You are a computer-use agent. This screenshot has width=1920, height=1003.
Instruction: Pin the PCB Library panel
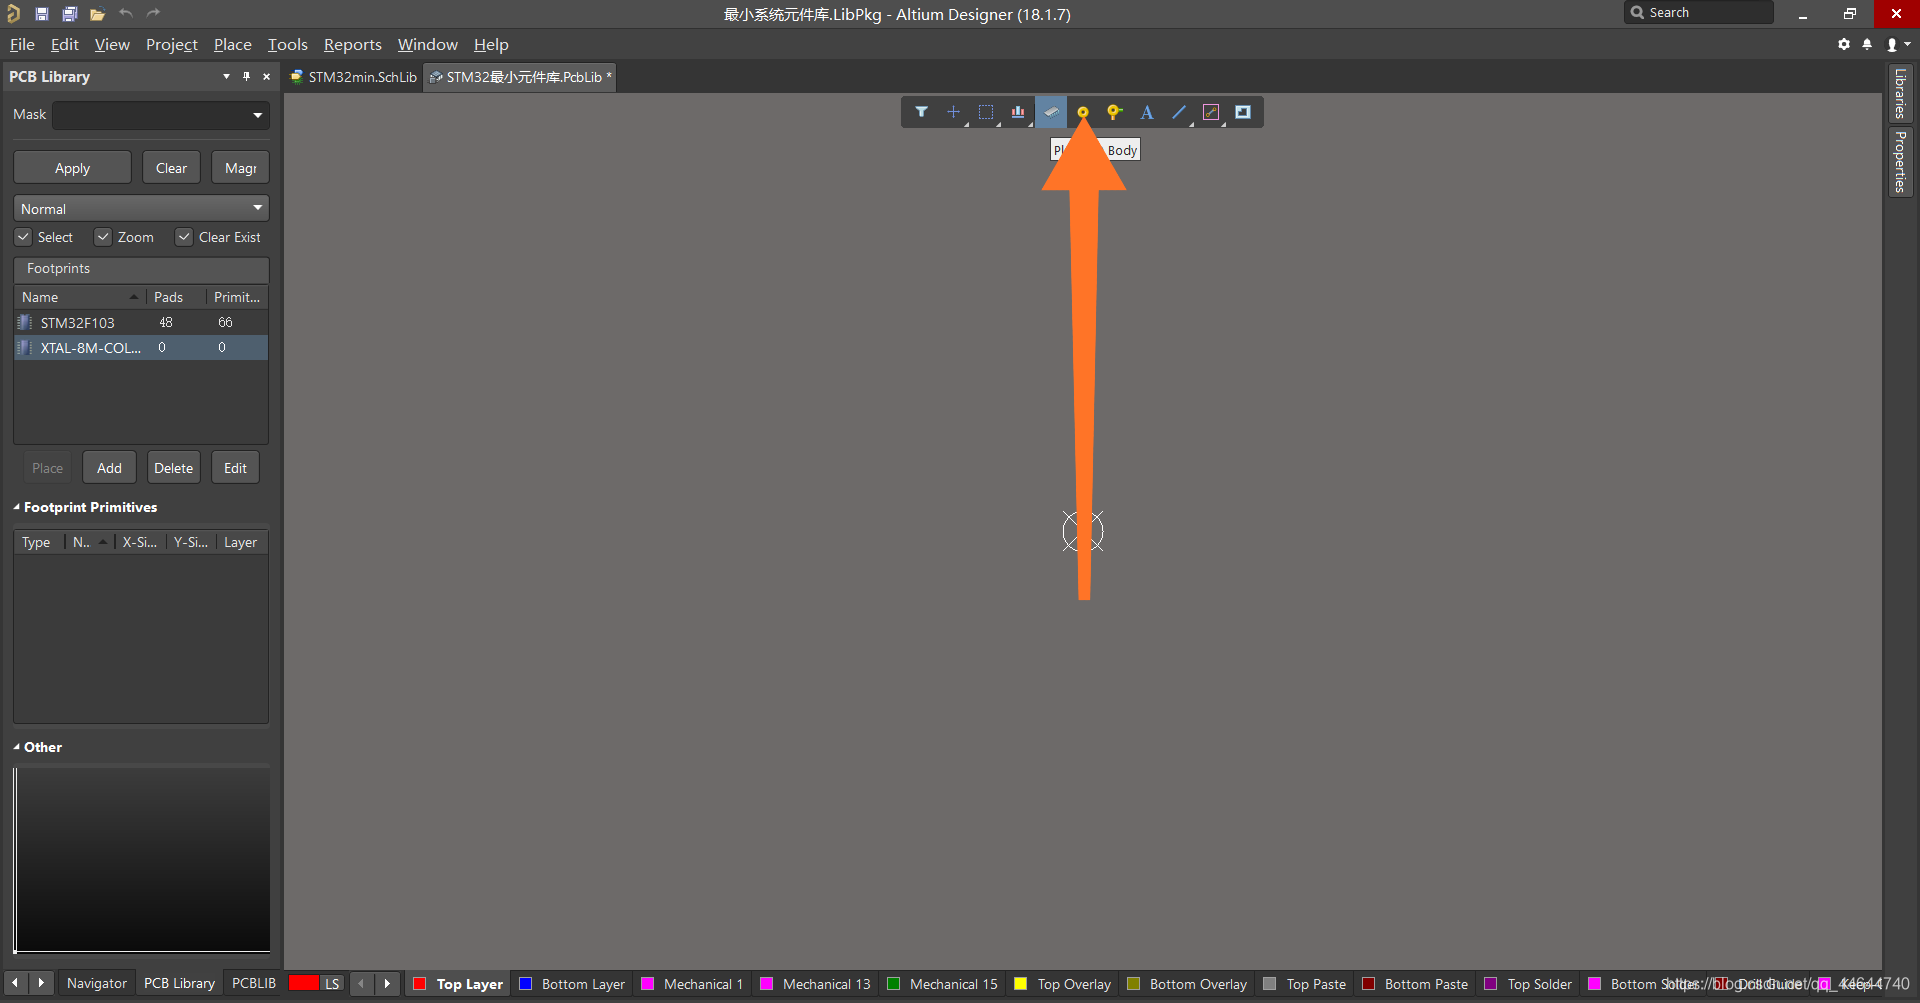246,76
